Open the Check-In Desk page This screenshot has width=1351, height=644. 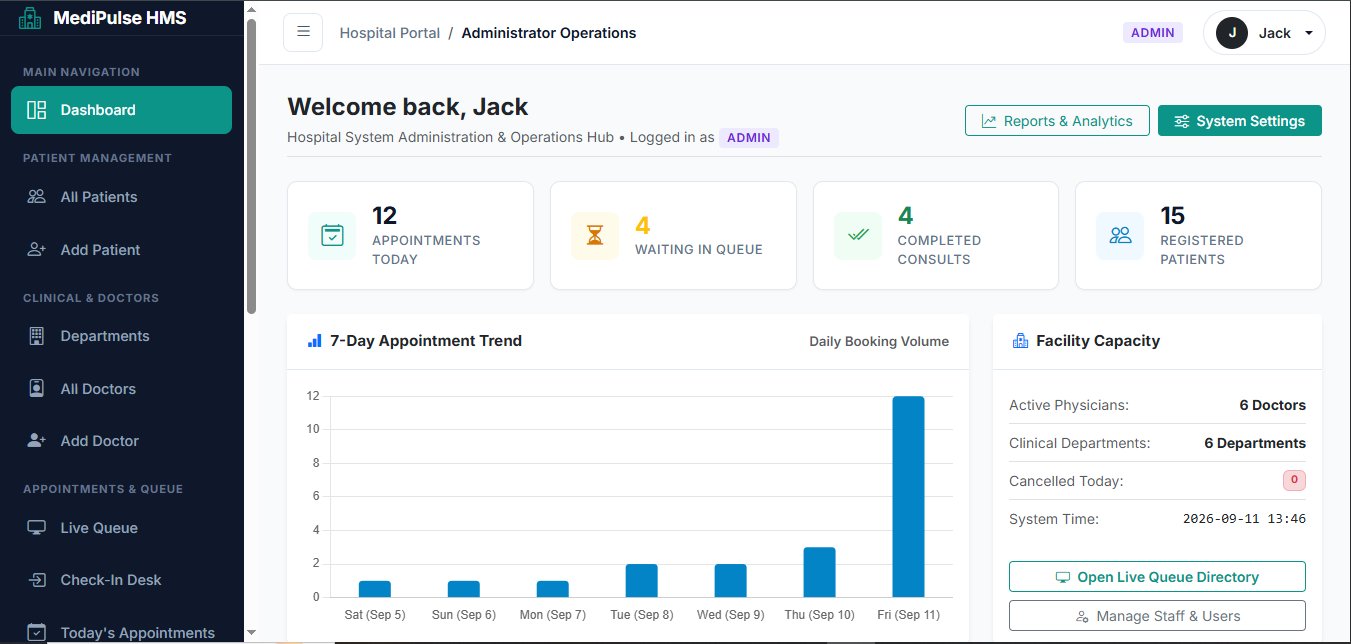(121, 580)
